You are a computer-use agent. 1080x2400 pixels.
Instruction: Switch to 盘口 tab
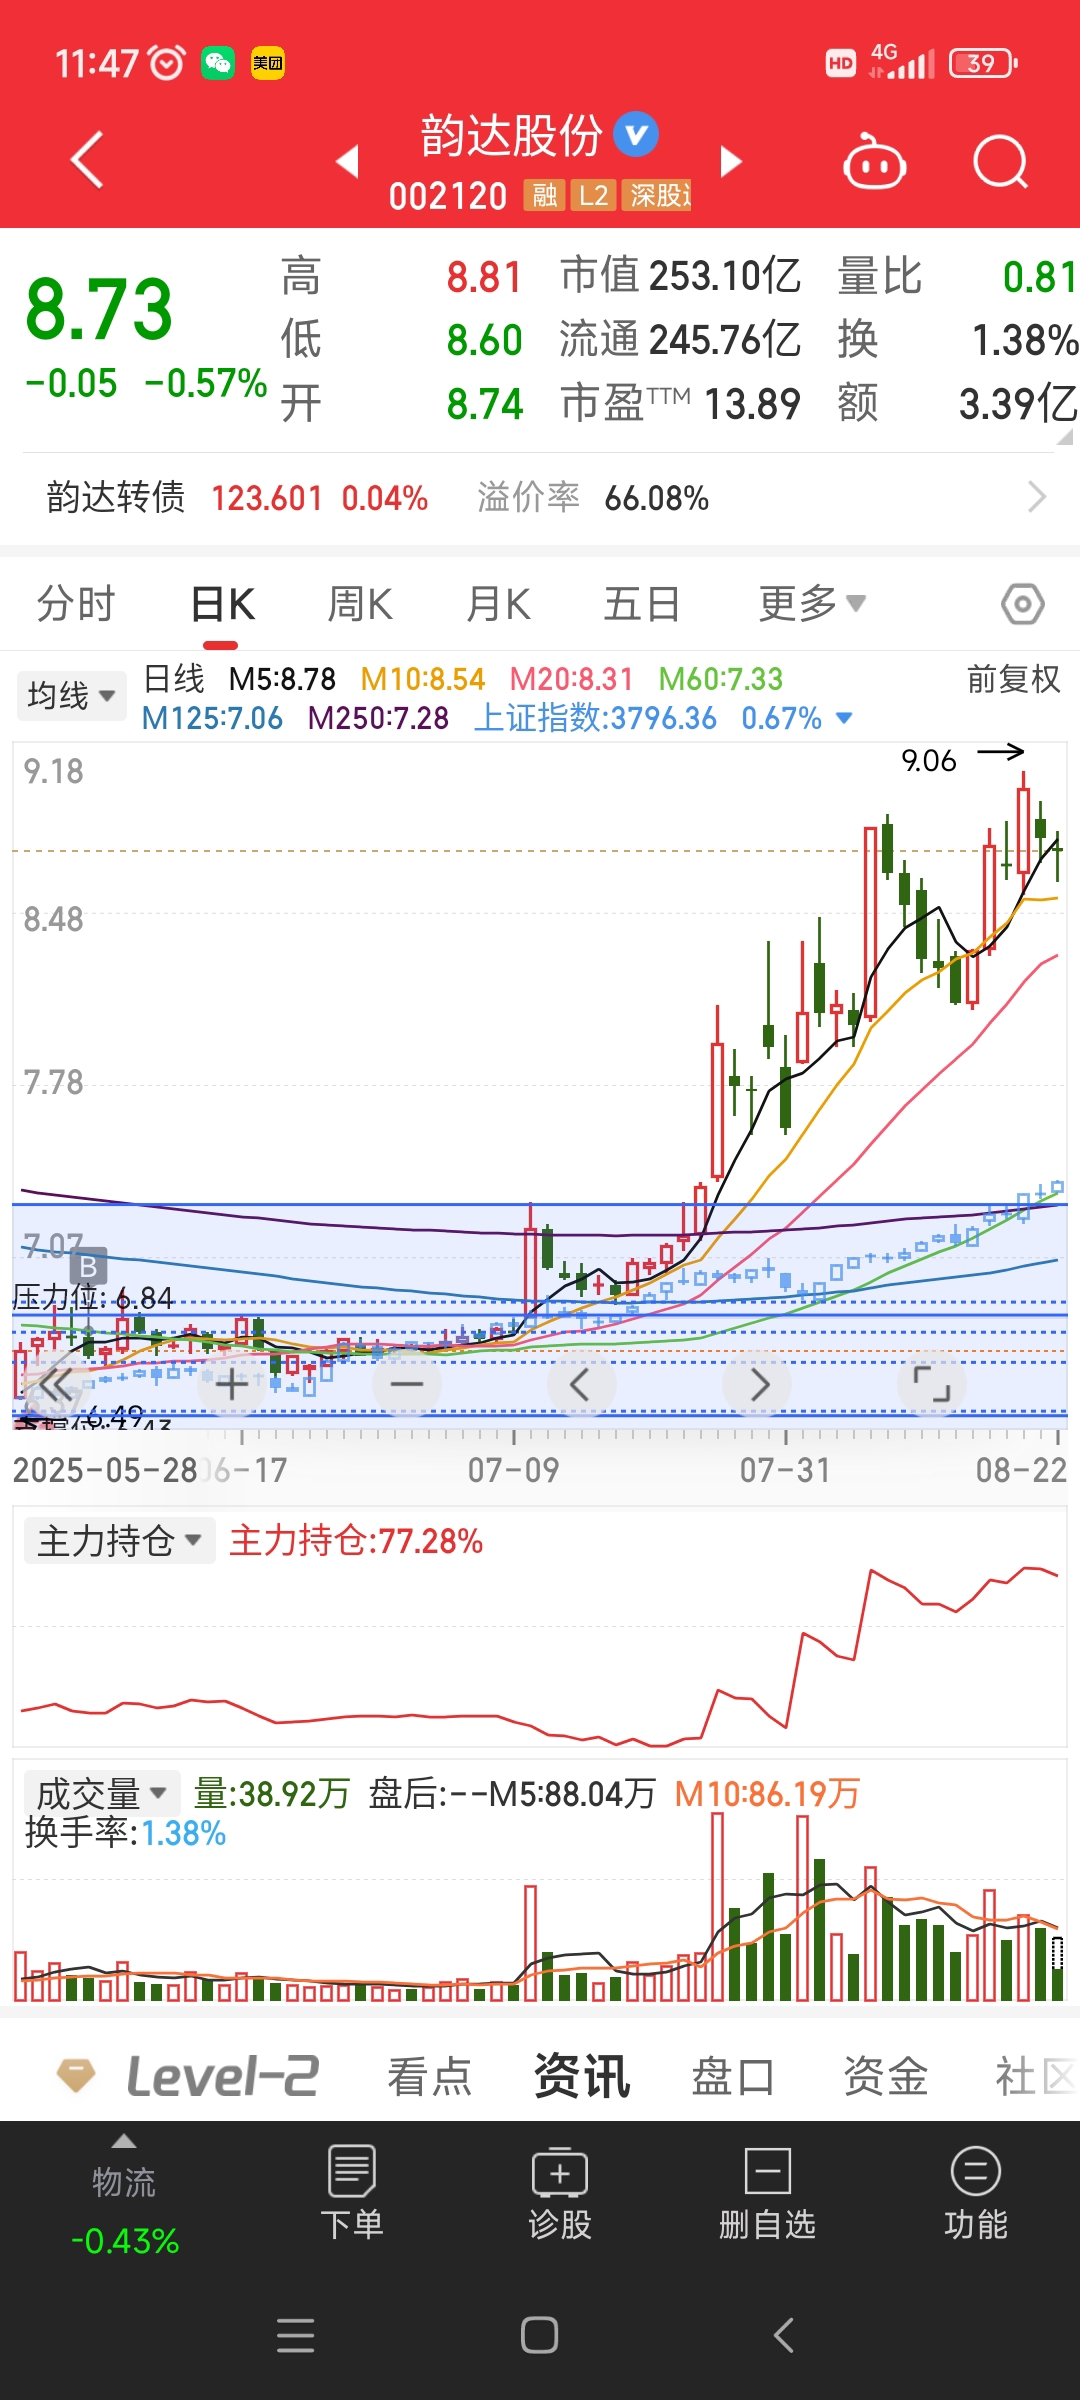point(734,2077)
